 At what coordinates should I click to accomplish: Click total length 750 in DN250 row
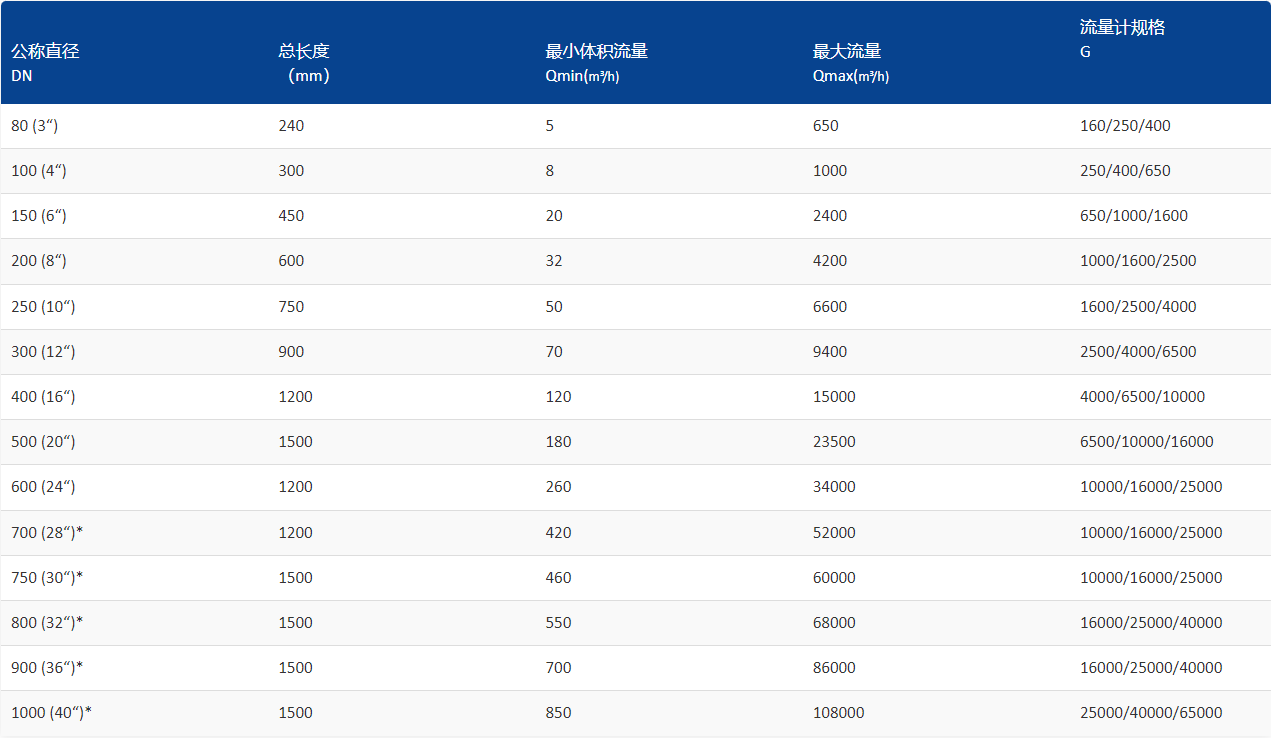291,307
